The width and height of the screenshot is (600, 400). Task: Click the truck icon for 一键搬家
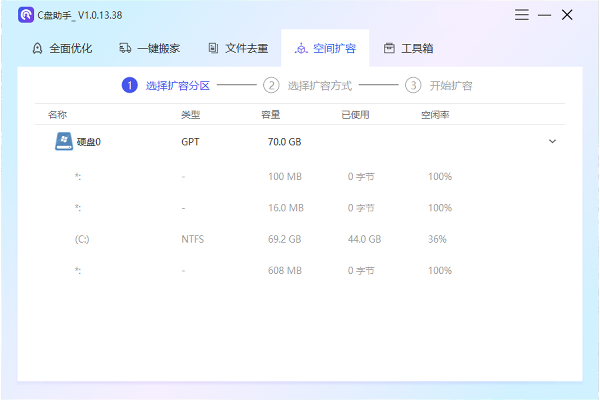tap(125, 48)
